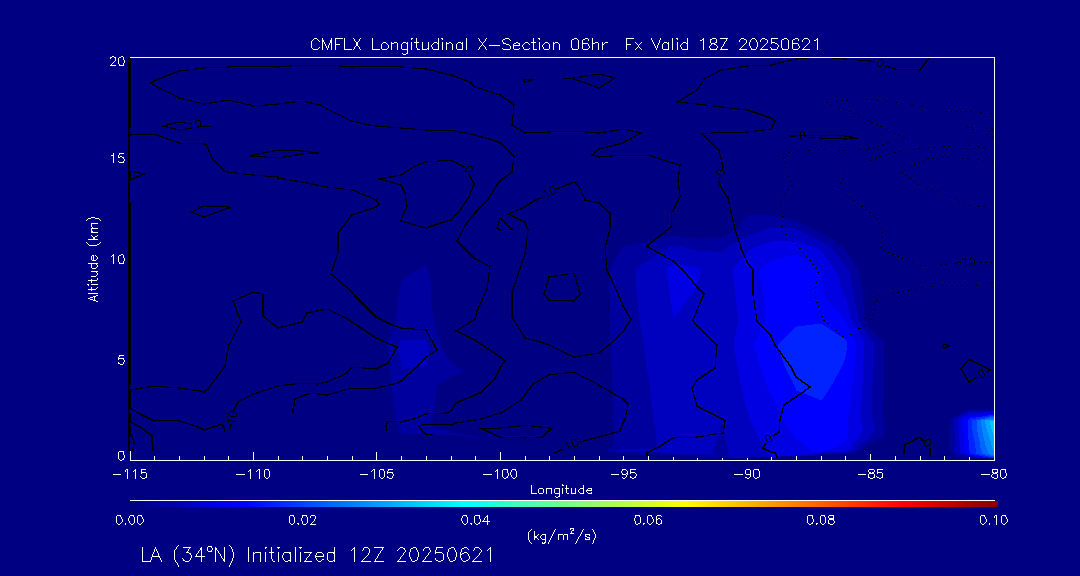Click the dotted contour label '-10'
The height and width of the screenshot is (576, 1080).
[x=968, y=263]
